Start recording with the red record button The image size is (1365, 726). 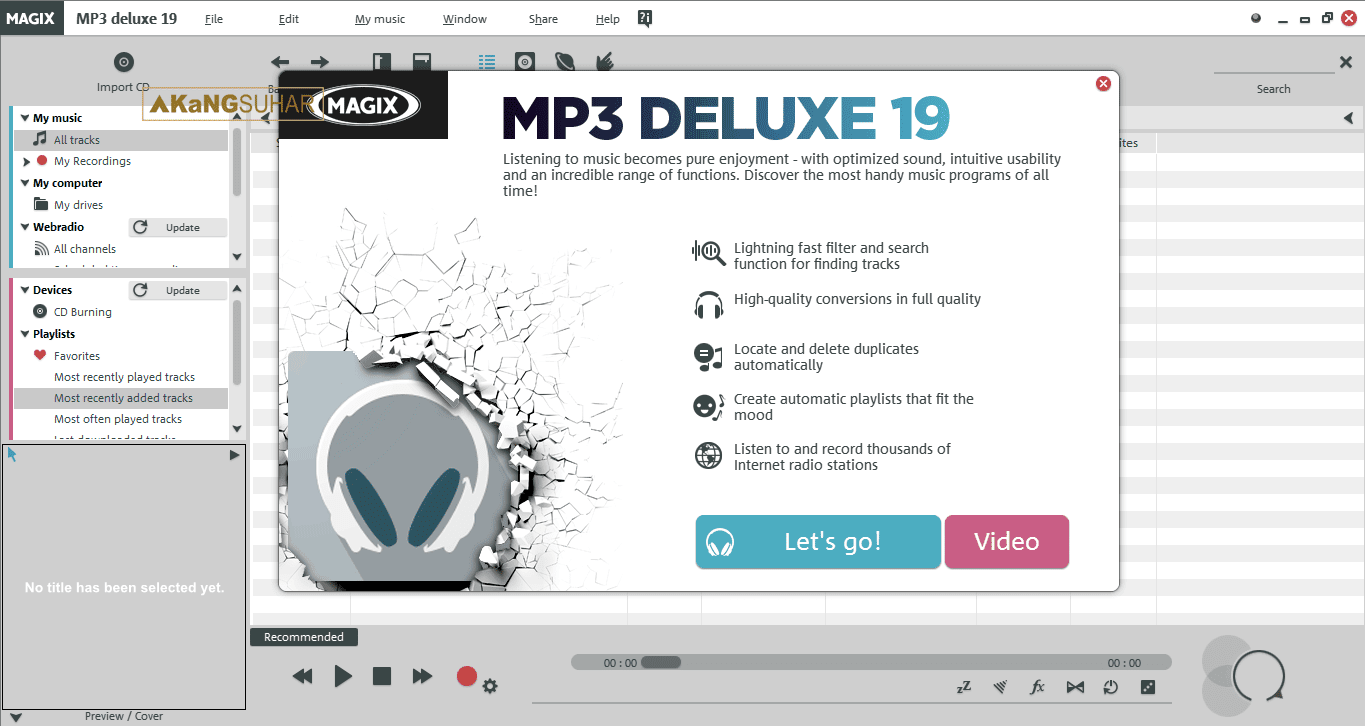click(466, 676)
